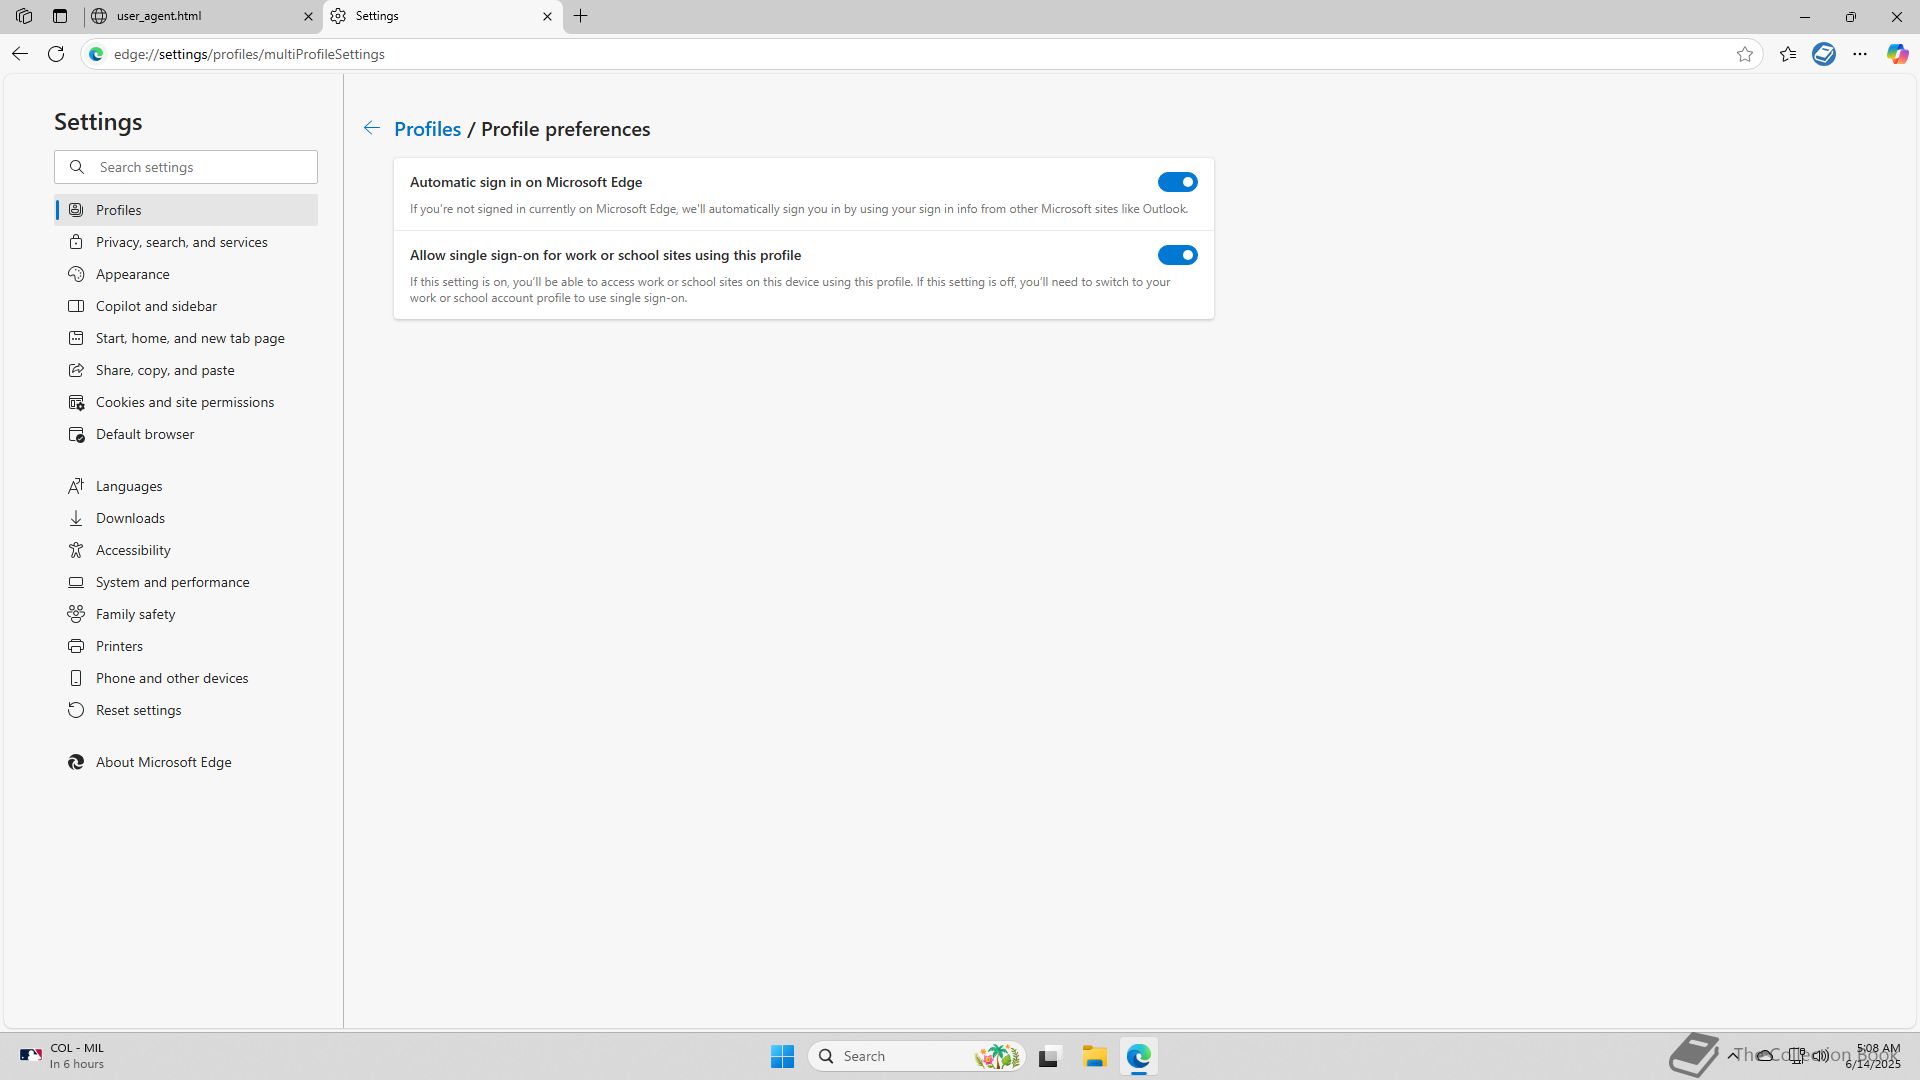Click the Favorites star in address bar
The height and width of the screenshot is (1080, 1920).
[x=1745, y=54]
